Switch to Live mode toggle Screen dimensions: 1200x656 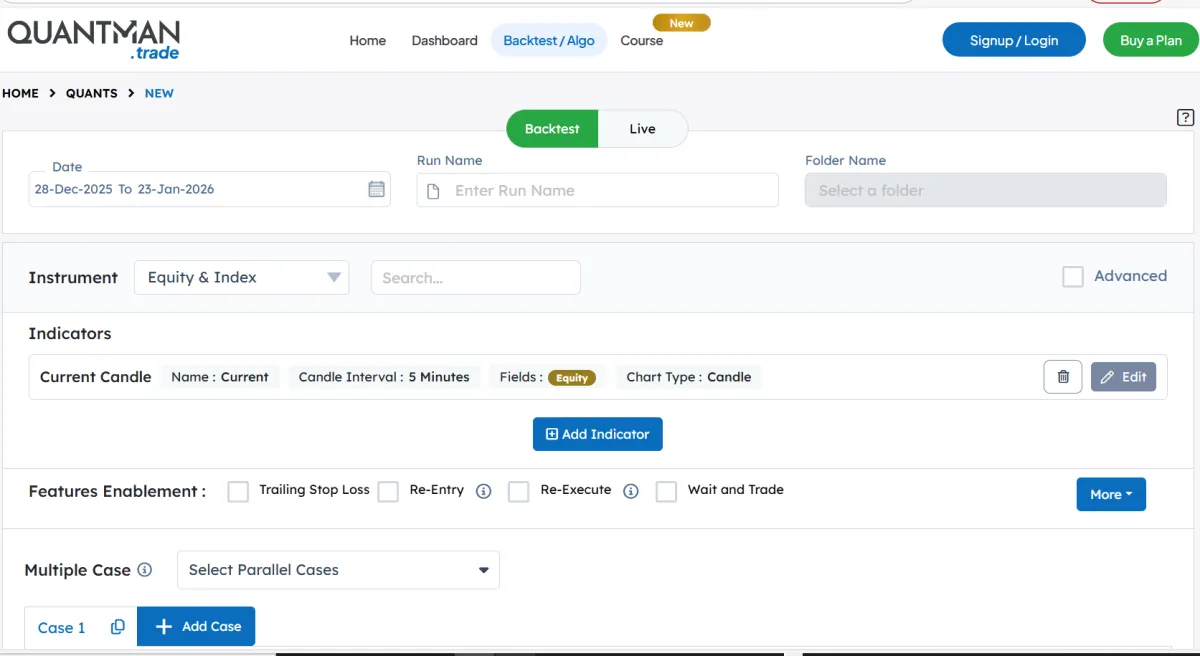pyautogui.click(x=642, y=129)
